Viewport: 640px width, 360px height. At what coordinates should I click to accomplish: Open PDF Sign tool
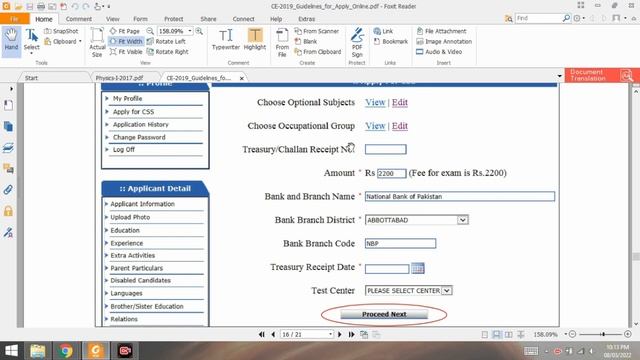[x=357, y=42]
